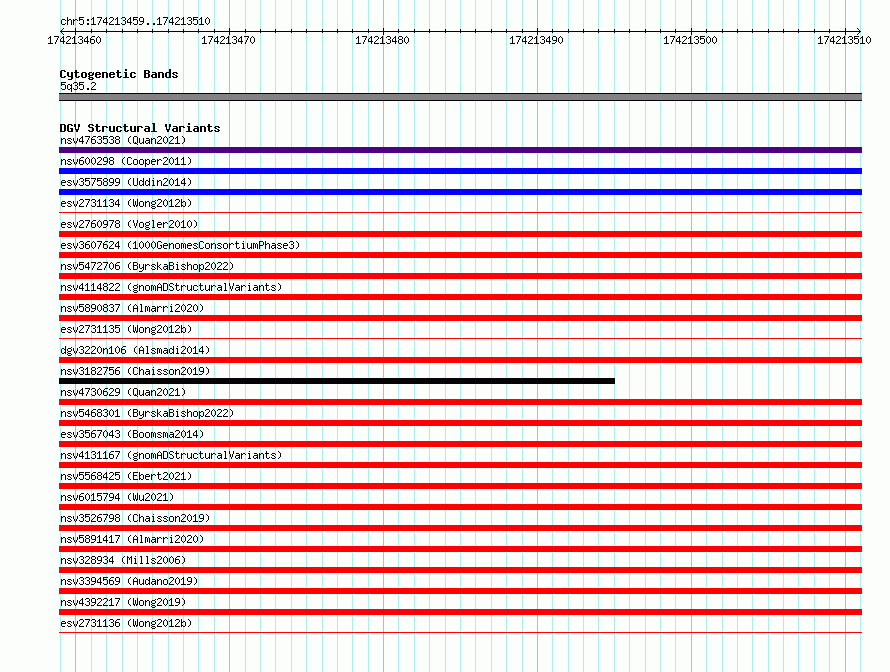Select the purple bar under nsv4763538
The width and height of the screenshot is (890, 672).
pyautogui.click(x=460, y=150)
